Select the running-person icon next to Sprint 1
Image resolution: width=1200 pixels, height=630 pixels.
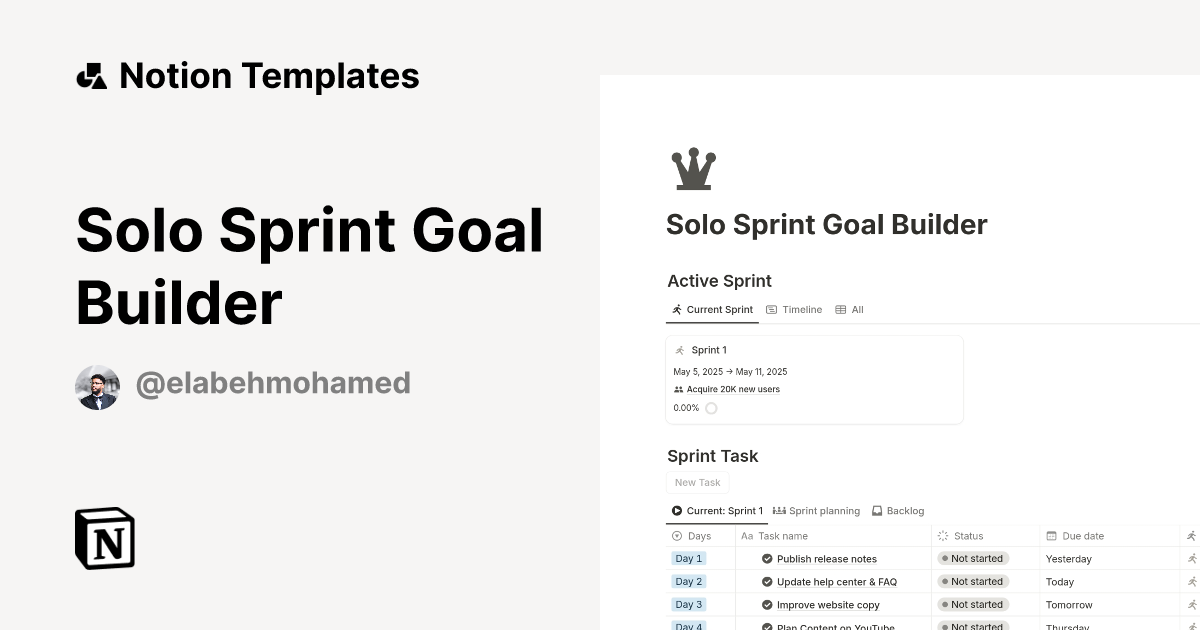click(x=680, y=350)
